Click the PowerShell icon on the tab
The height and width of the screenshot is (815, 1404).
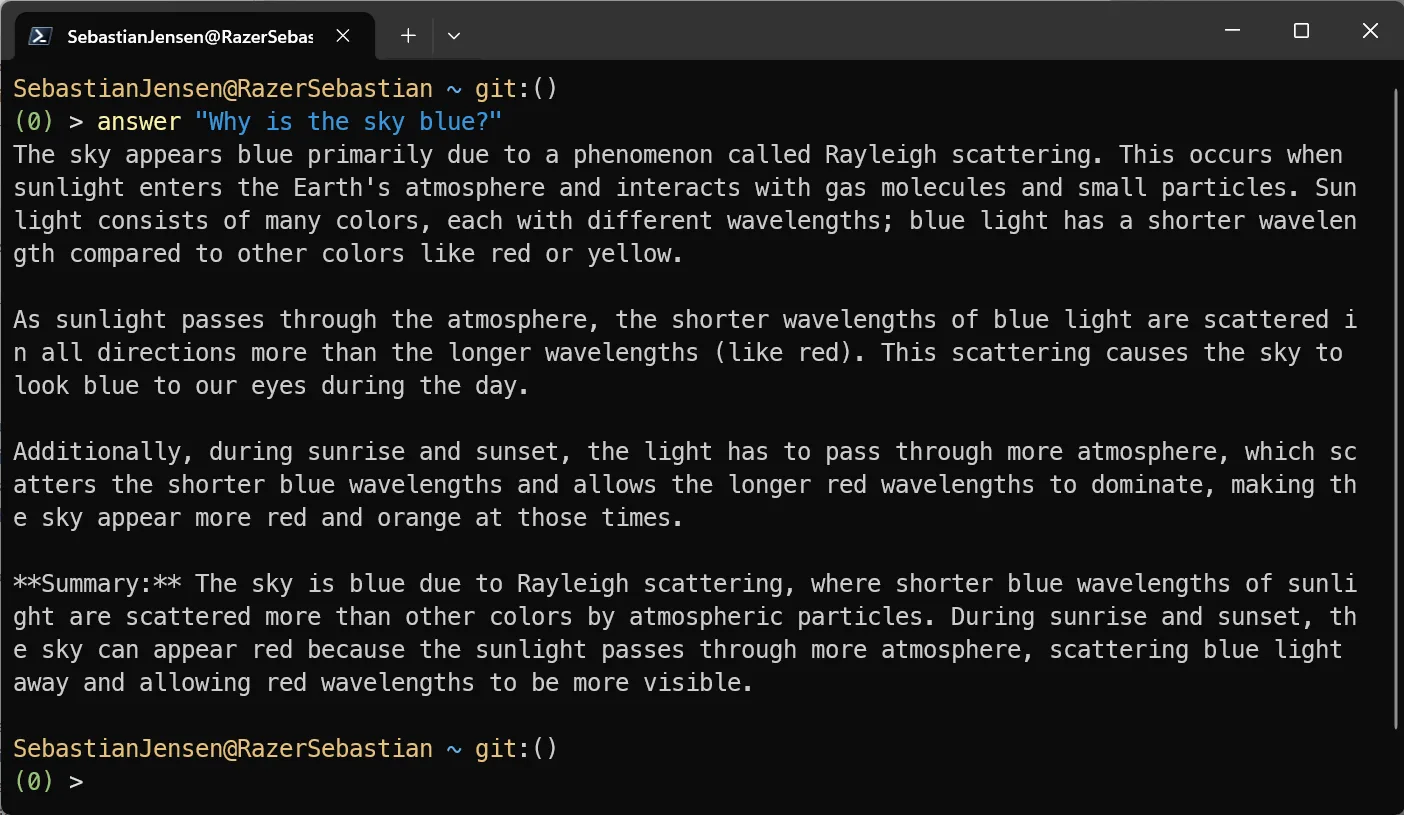point(40,36)
